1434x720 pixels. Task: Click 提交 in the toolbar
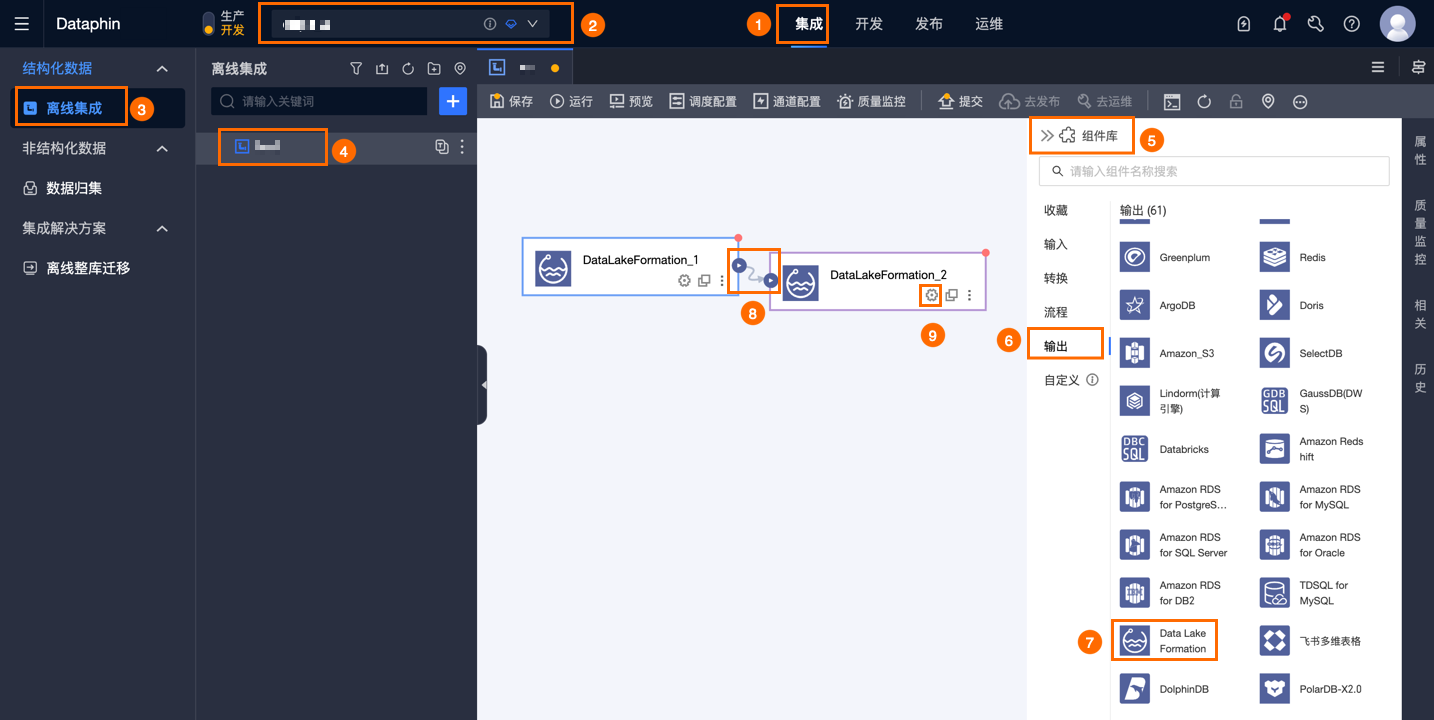coord(960,101)
